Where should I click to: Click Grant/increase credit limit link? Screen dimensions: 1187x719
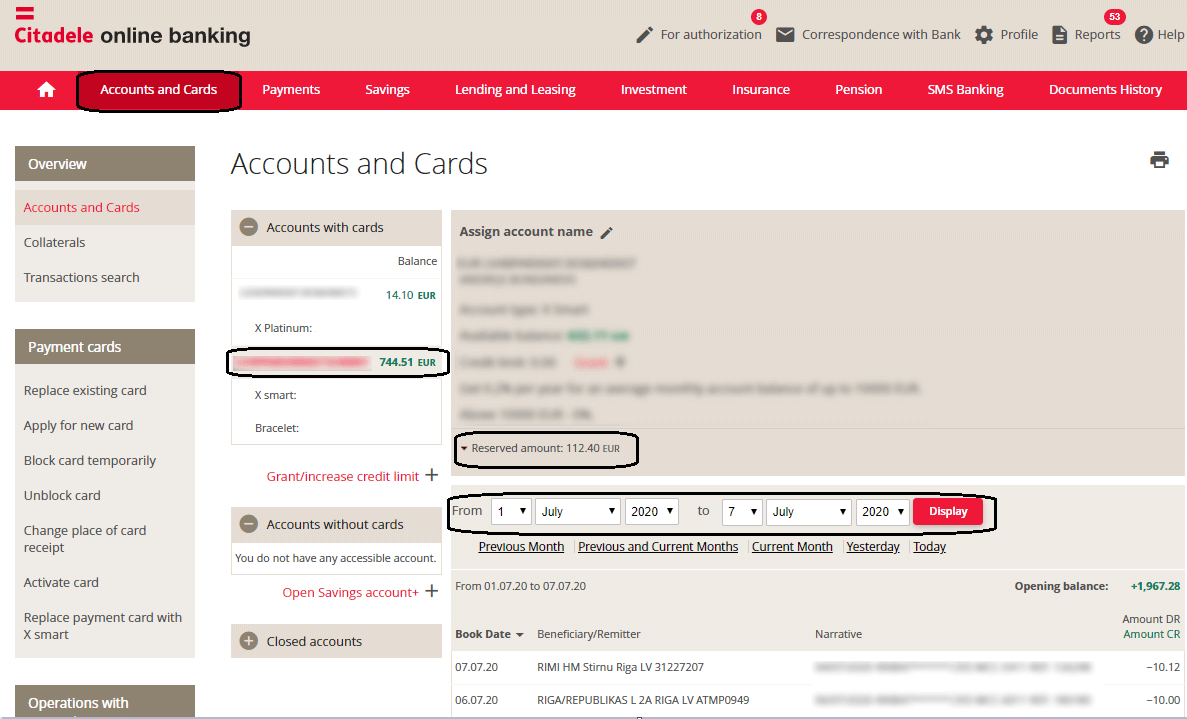[342, 477]
